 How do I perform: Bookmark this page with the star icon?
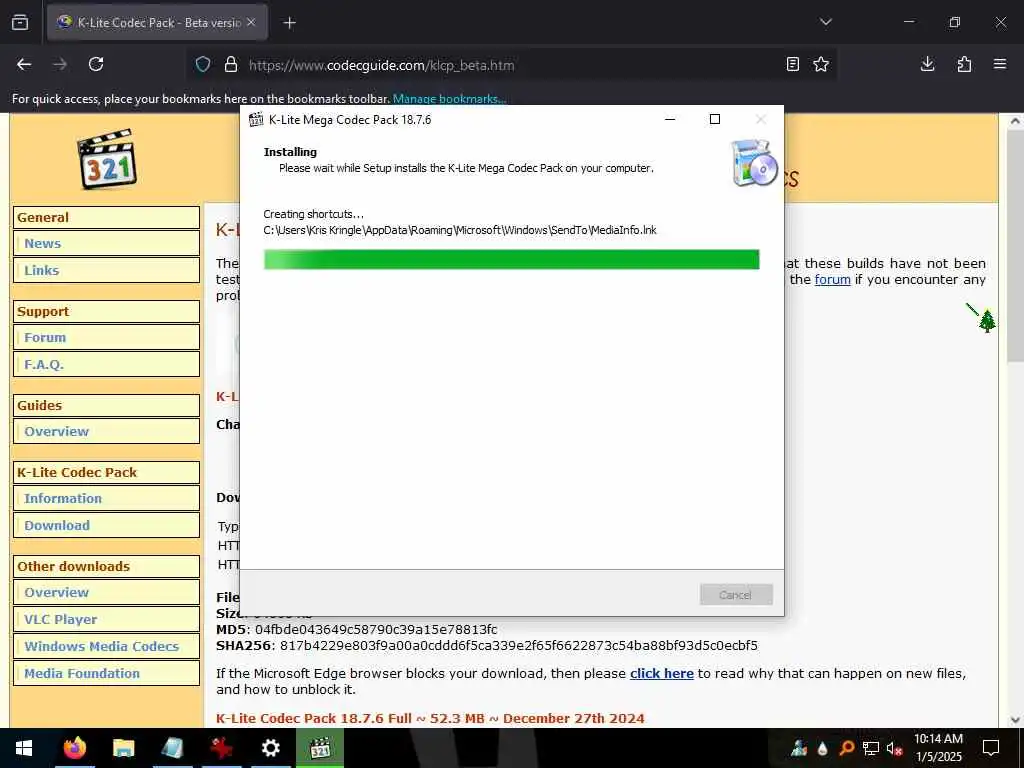pyautogui.click(x=821, y=64)
